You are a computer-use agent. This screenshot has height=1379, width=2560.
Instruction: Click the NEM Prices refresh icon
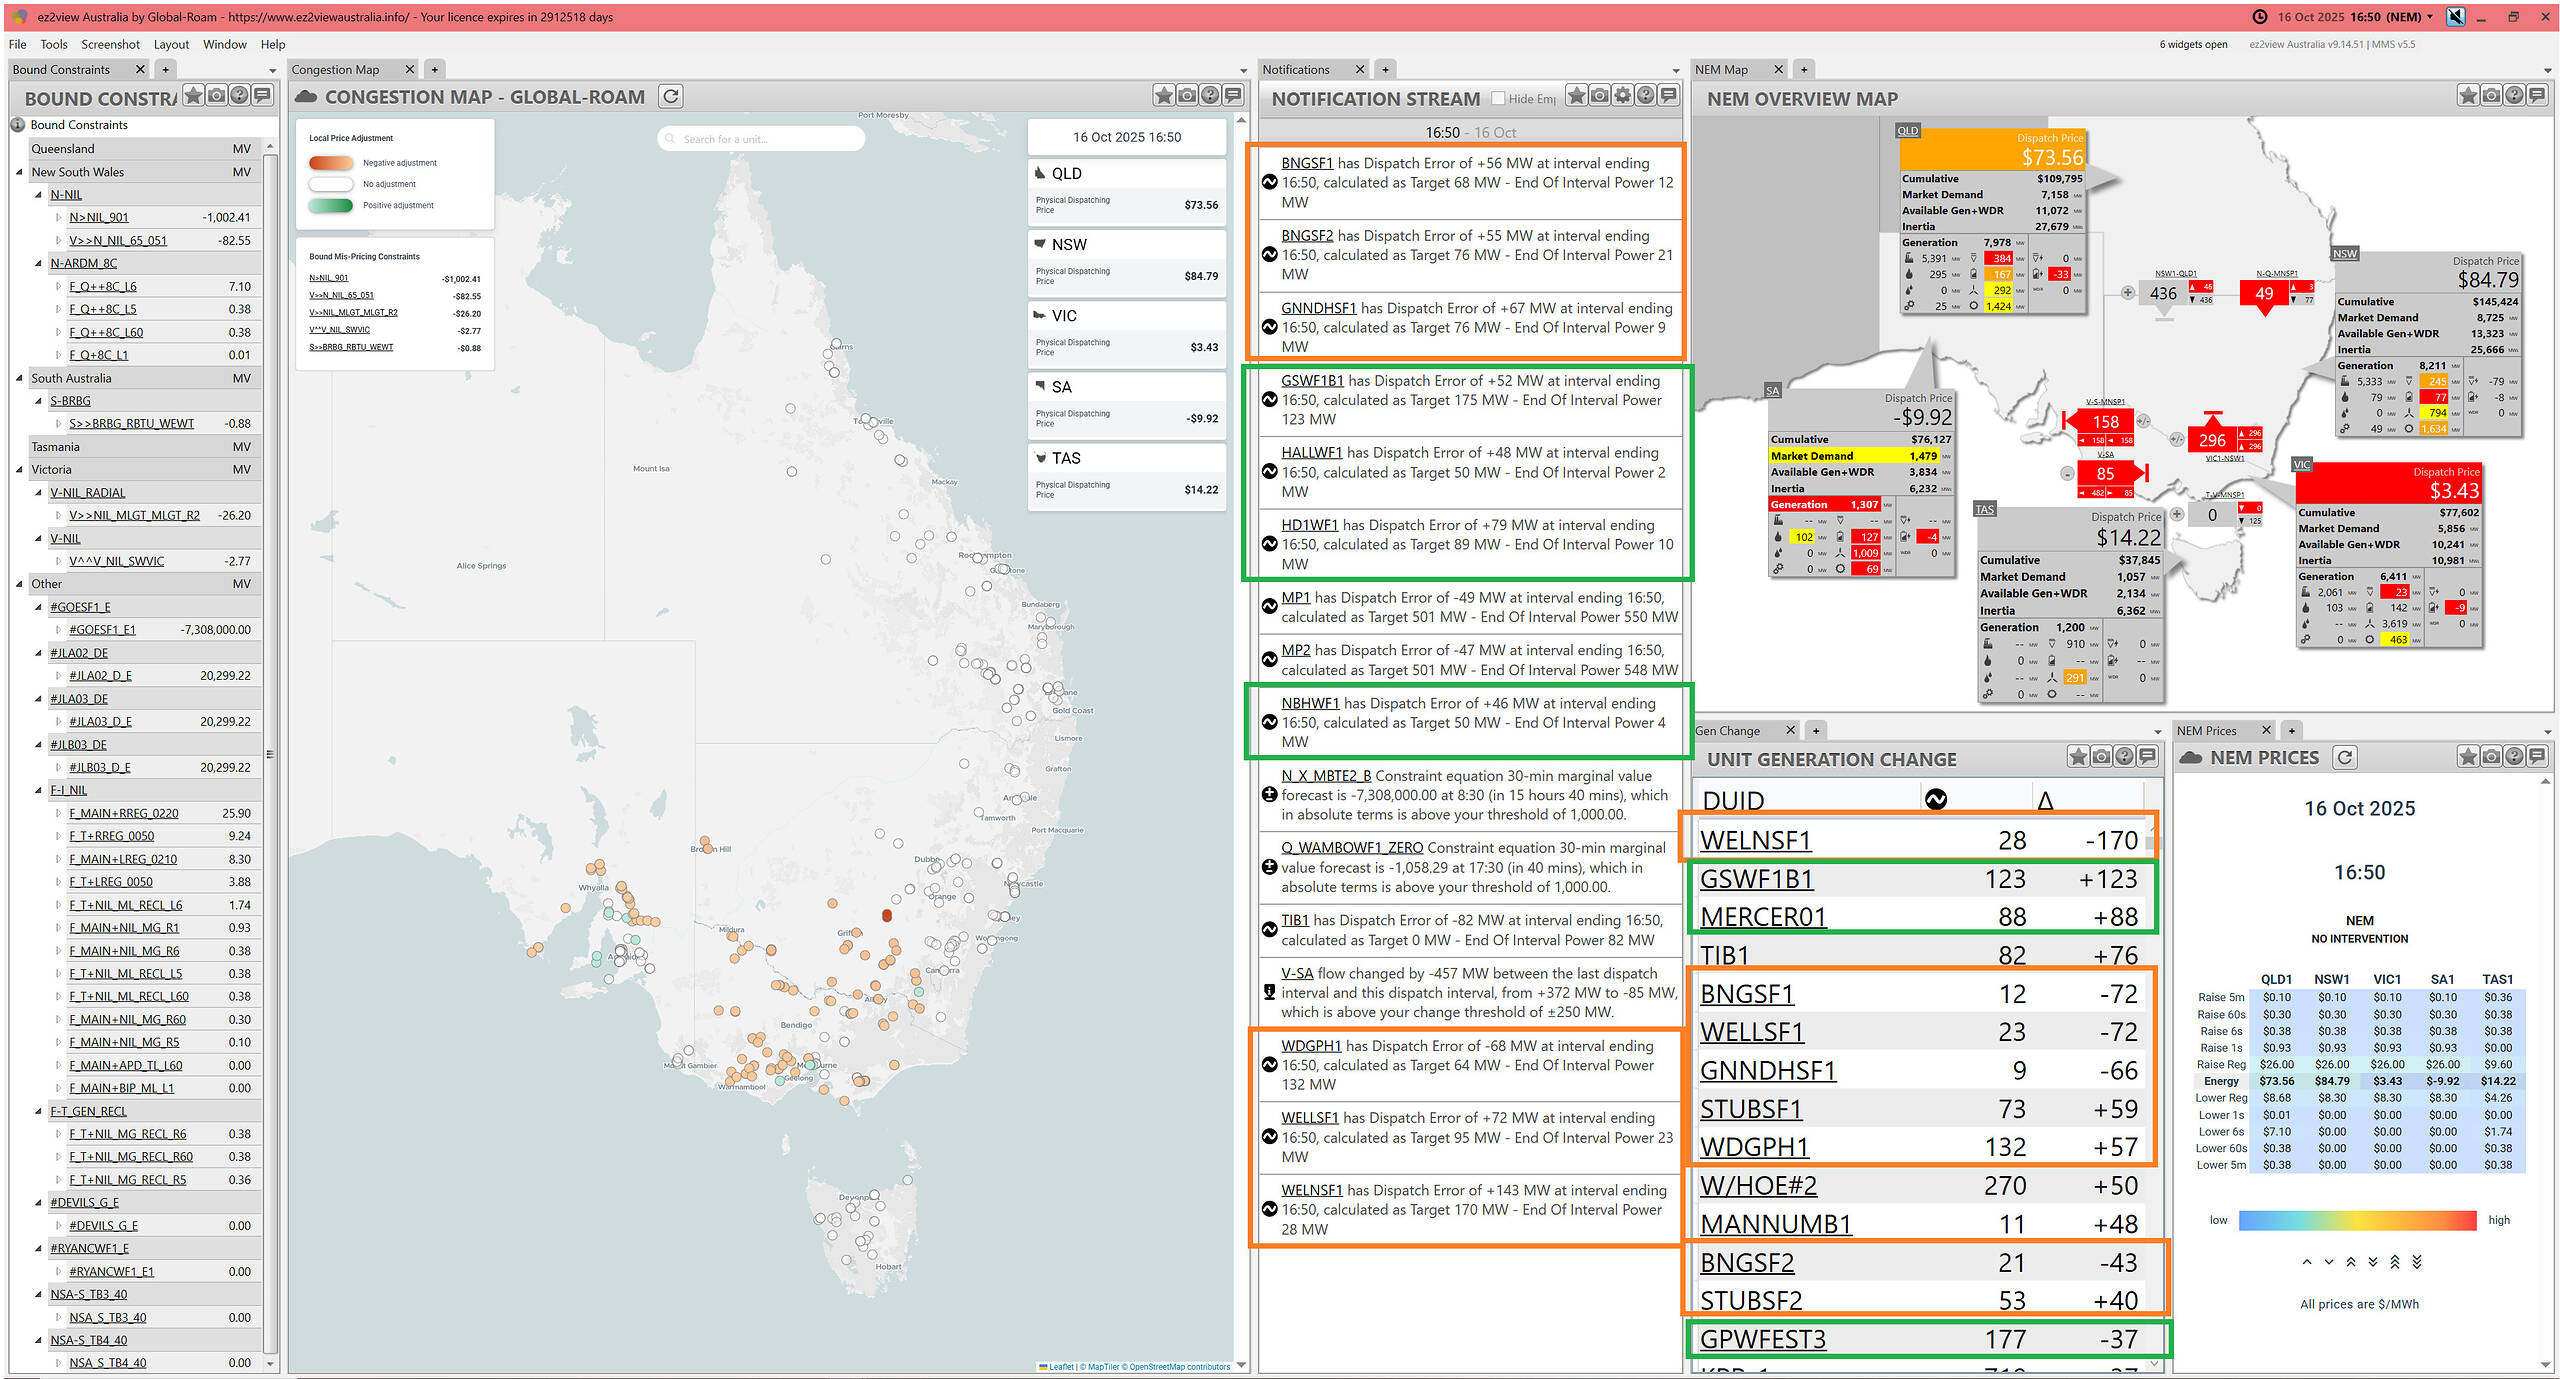[x=2344, y=758]
